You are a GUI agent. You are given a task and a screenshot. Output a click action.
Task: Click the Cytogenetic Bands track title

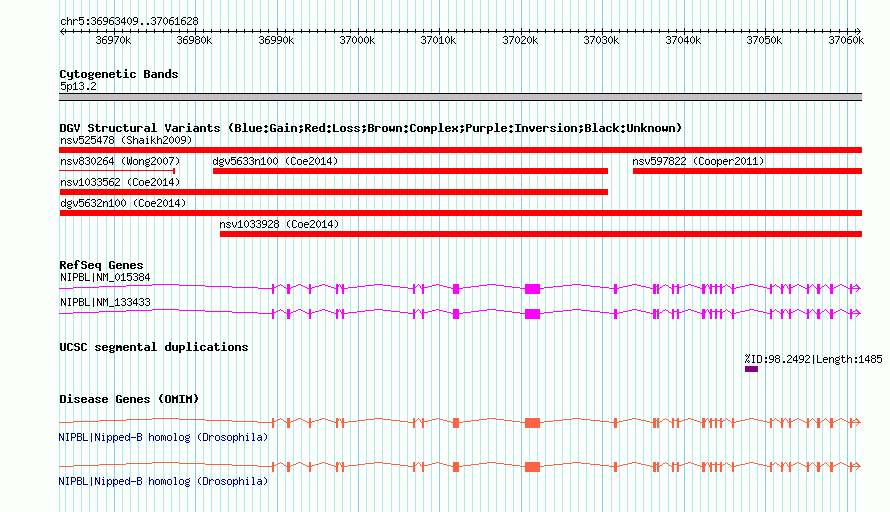[x=119, y=74]
